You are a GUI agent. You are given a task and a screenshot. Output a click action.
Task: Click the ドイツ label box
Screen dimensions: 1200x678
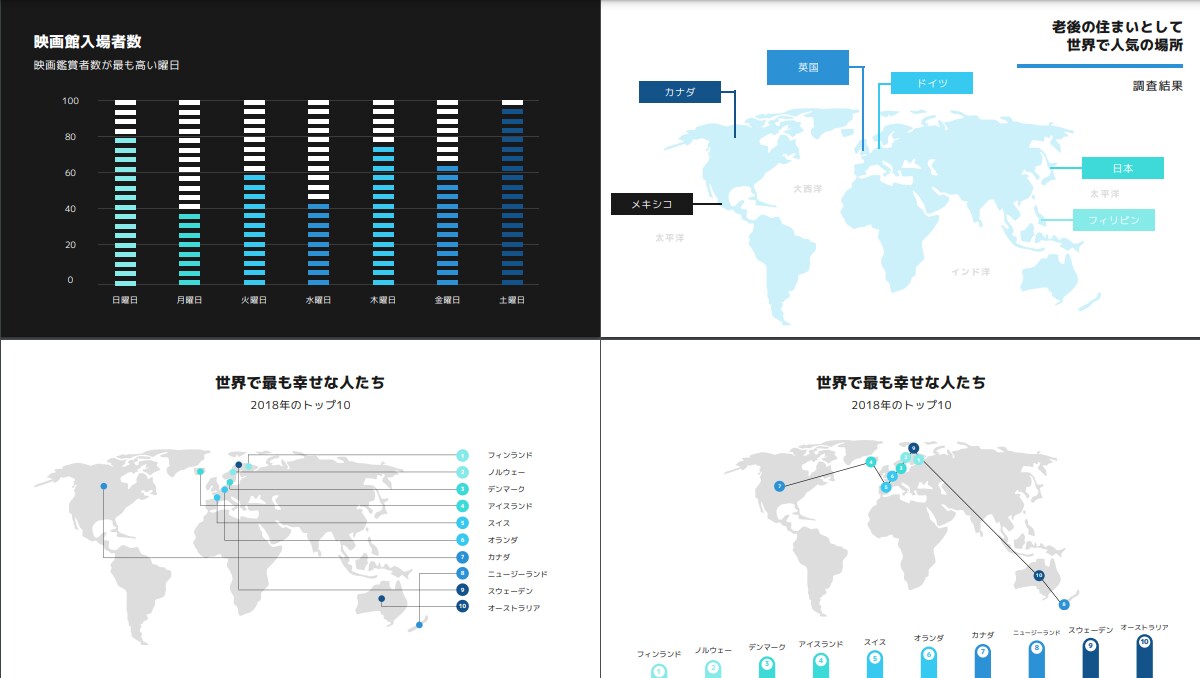(x=931, y=83)
